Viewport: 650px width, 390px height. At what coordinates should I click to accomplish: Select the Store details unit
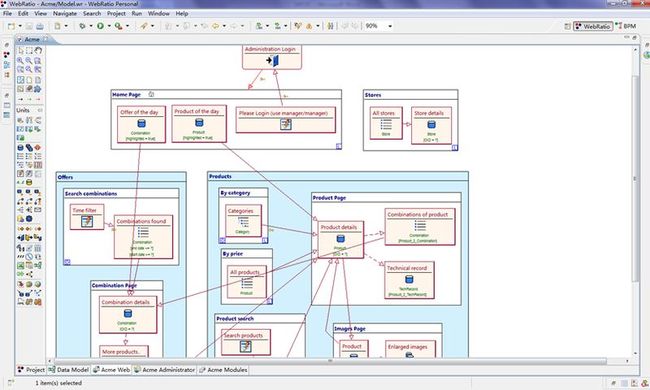(431, 126)
